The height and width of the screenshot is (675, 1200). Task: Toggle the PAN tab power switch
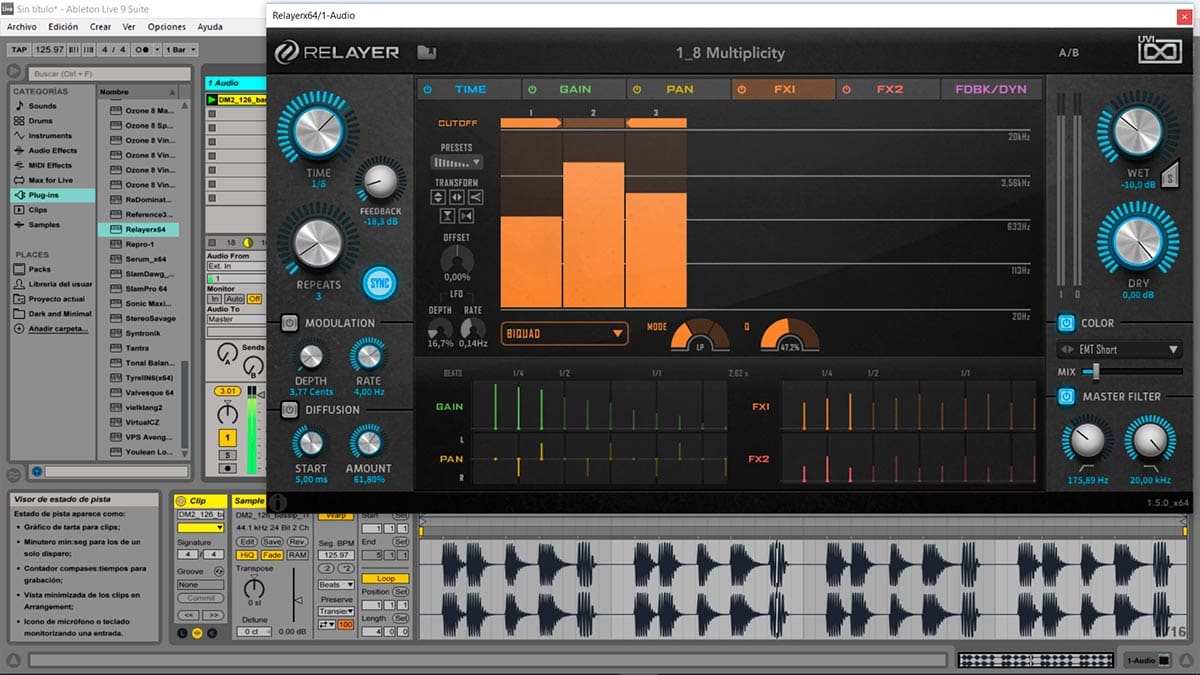pos(637,89)
